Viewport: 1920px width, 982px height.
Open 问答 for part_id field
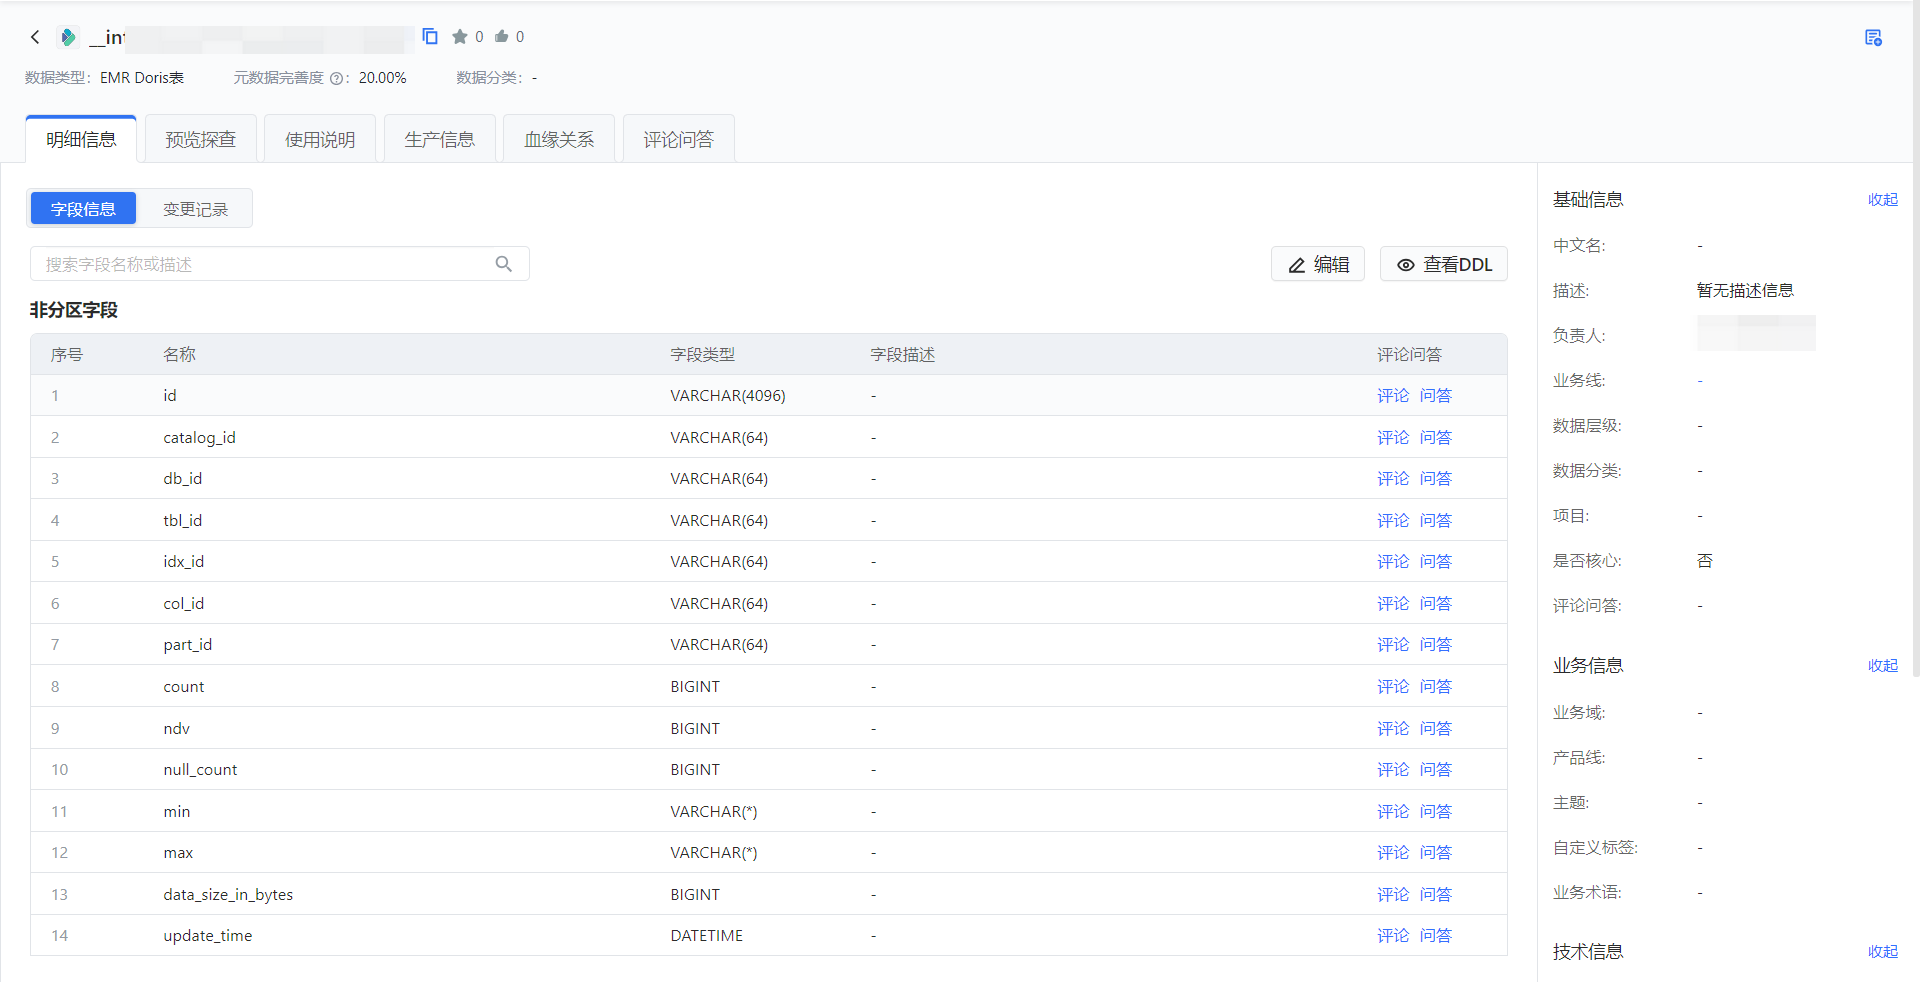1436,645
